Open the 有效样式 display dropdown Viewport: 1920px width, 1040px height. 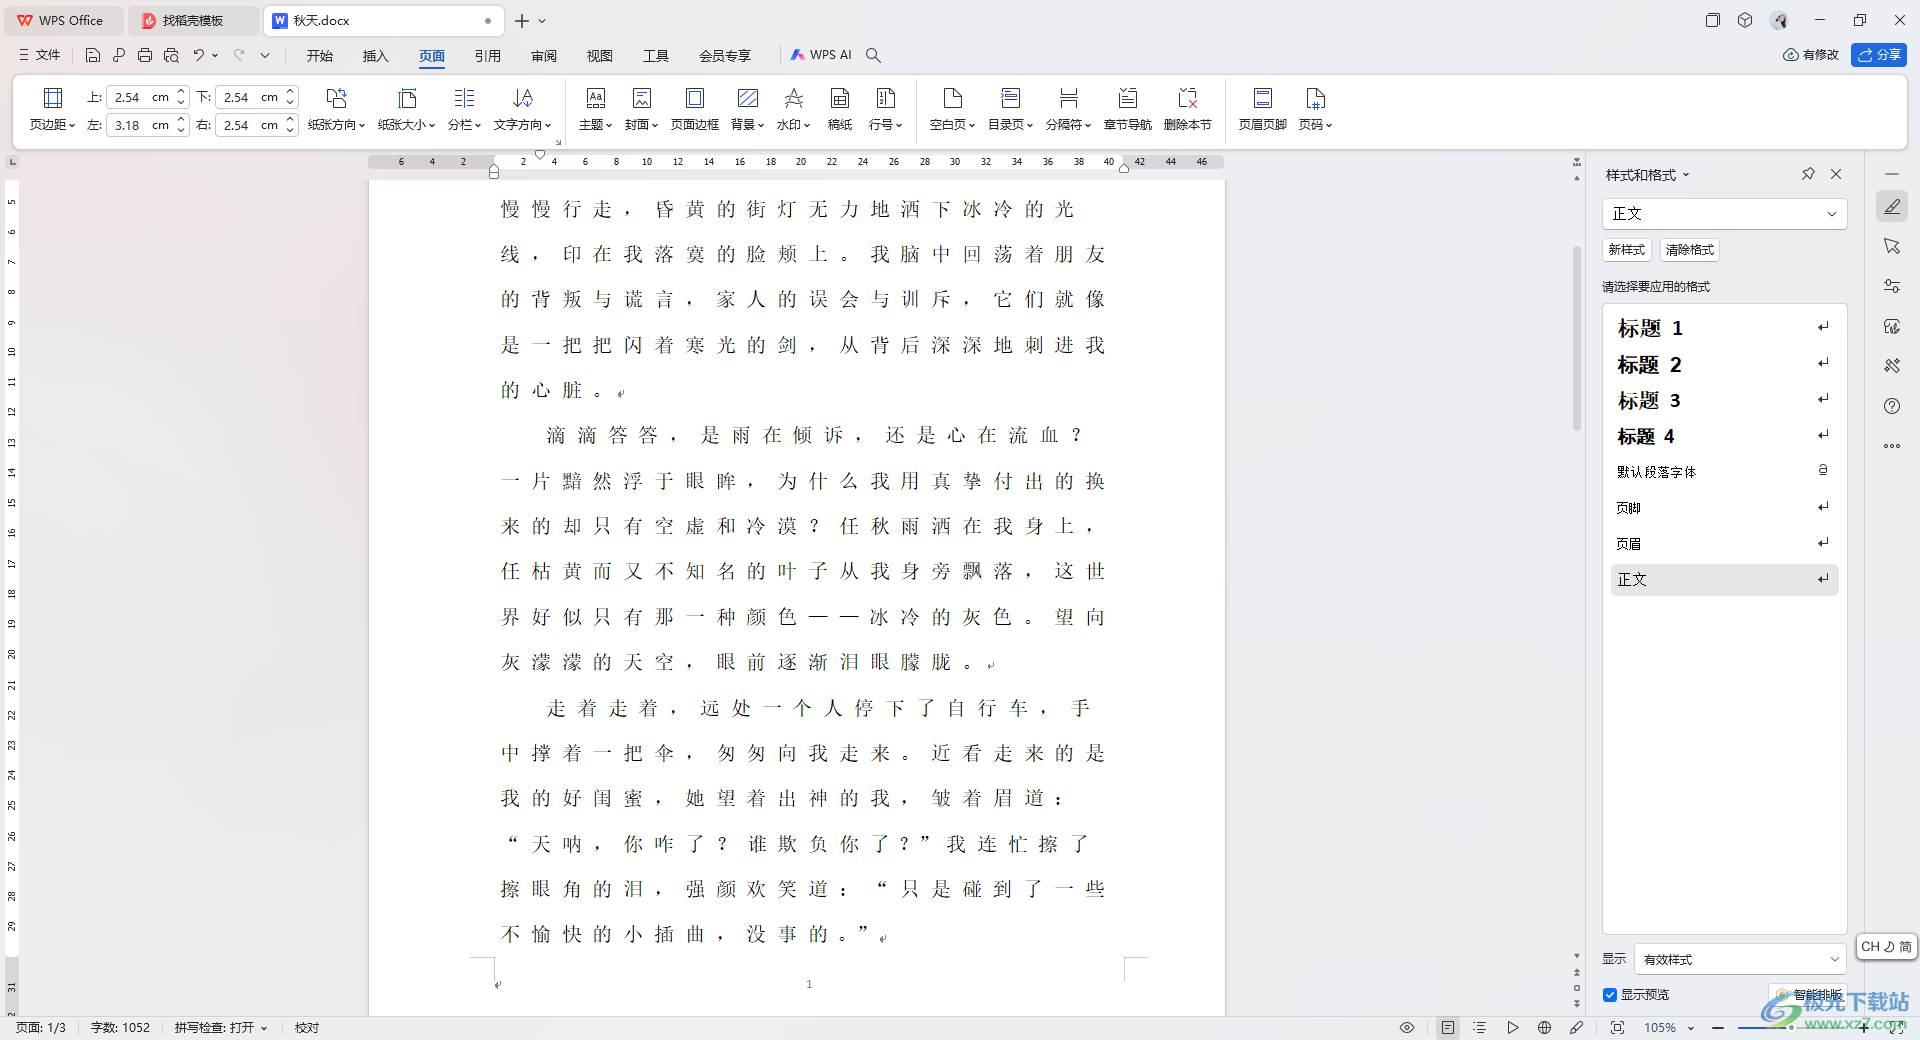(1739, 959)
